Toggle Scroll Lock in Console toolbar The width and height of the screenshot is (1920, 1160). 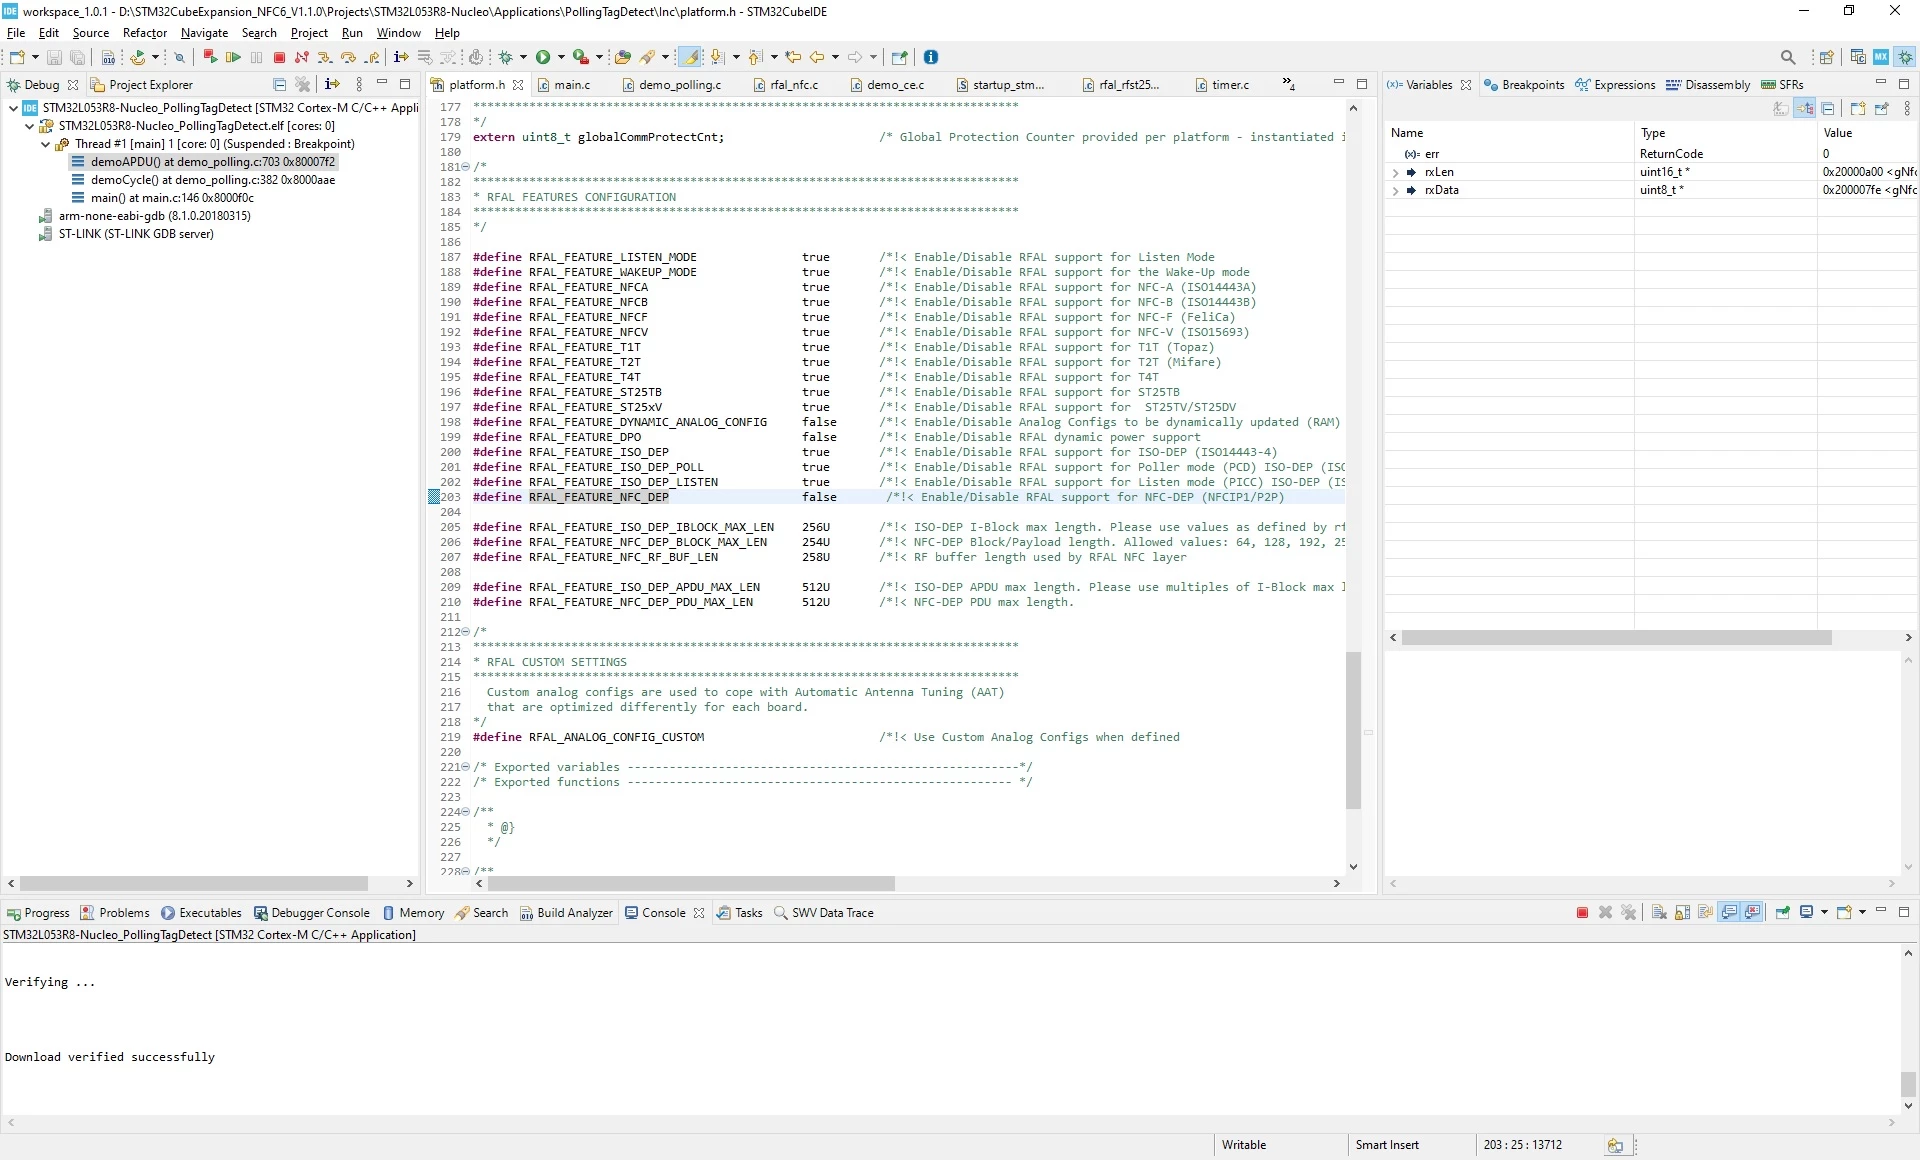tap(1683, 912)
